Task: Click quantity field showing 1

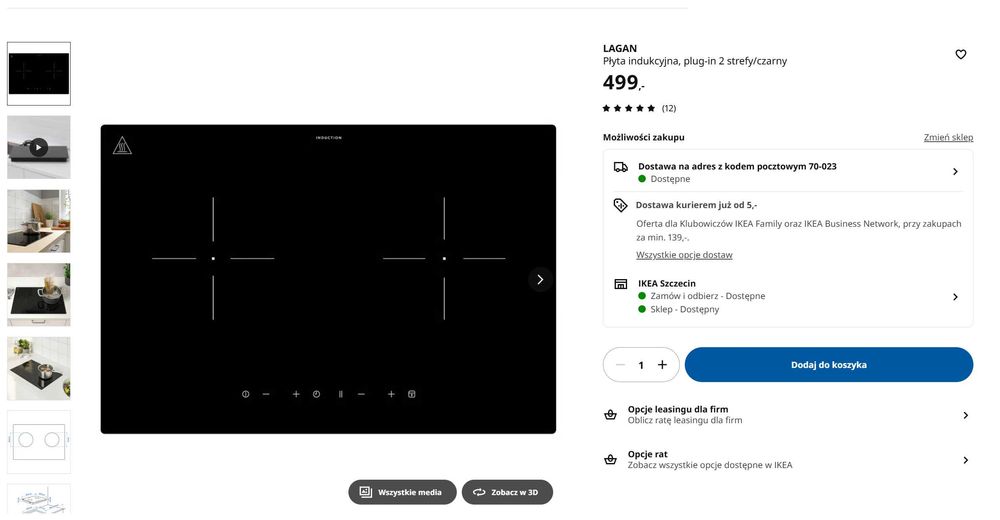Action: tap(641, 365)
